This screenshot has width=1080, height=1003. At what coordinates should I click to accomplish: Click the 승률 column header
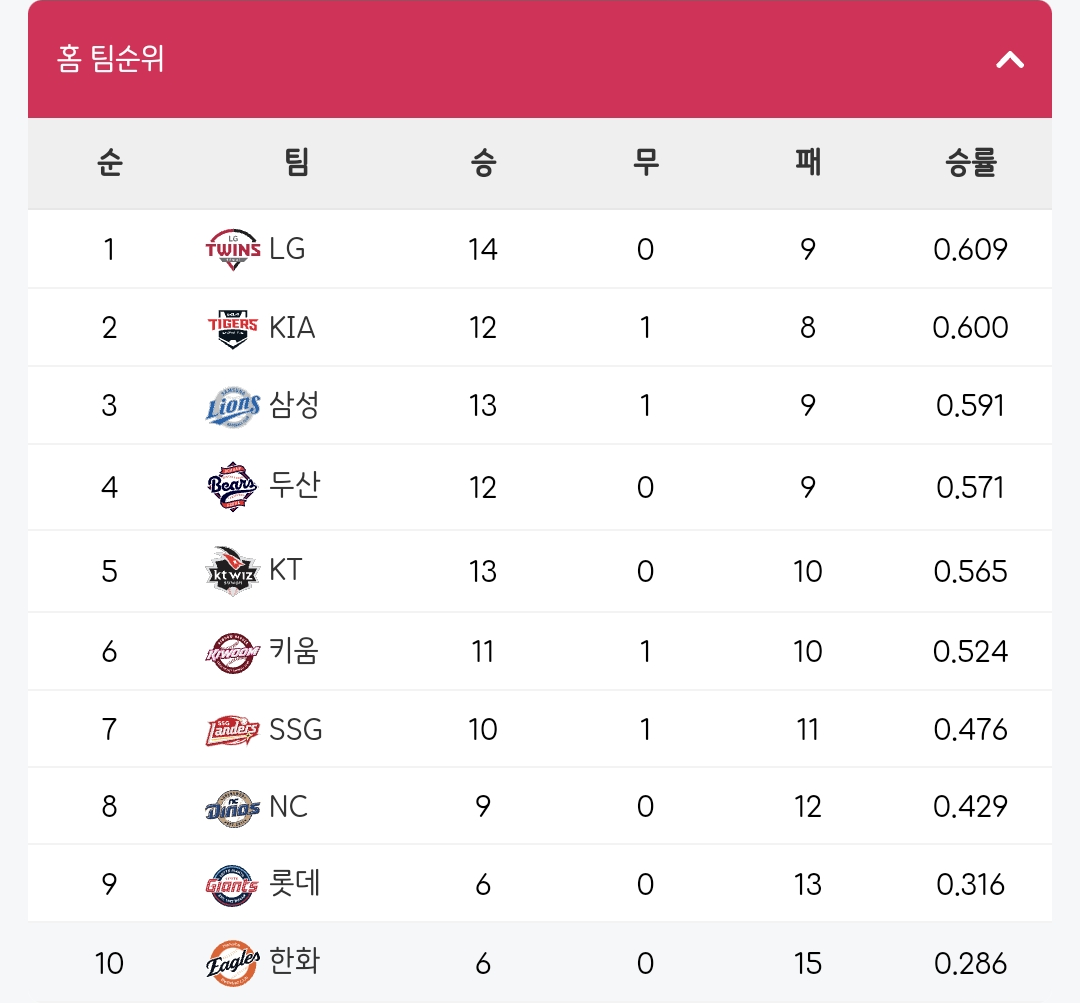pos(970,163)
